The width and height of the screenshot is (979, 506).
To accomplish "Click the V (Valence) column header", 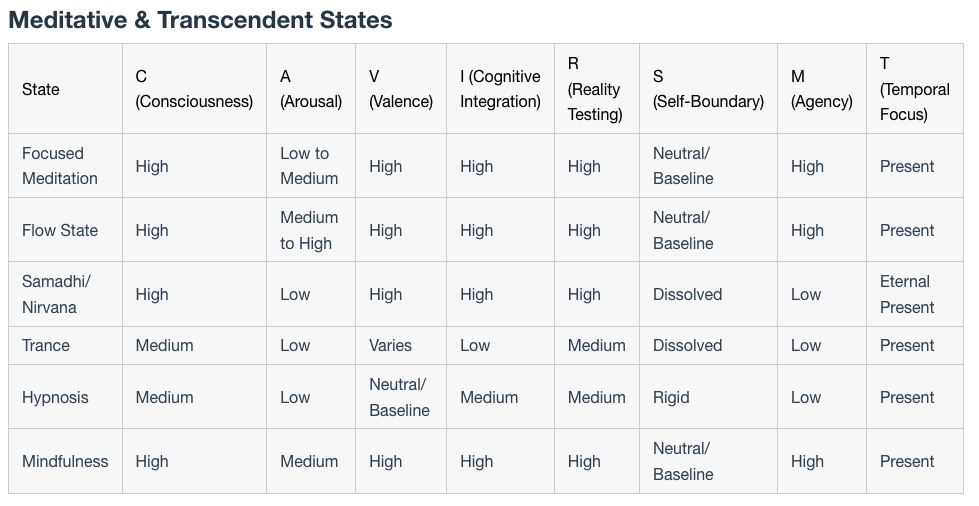I will (x=401, y=89).
